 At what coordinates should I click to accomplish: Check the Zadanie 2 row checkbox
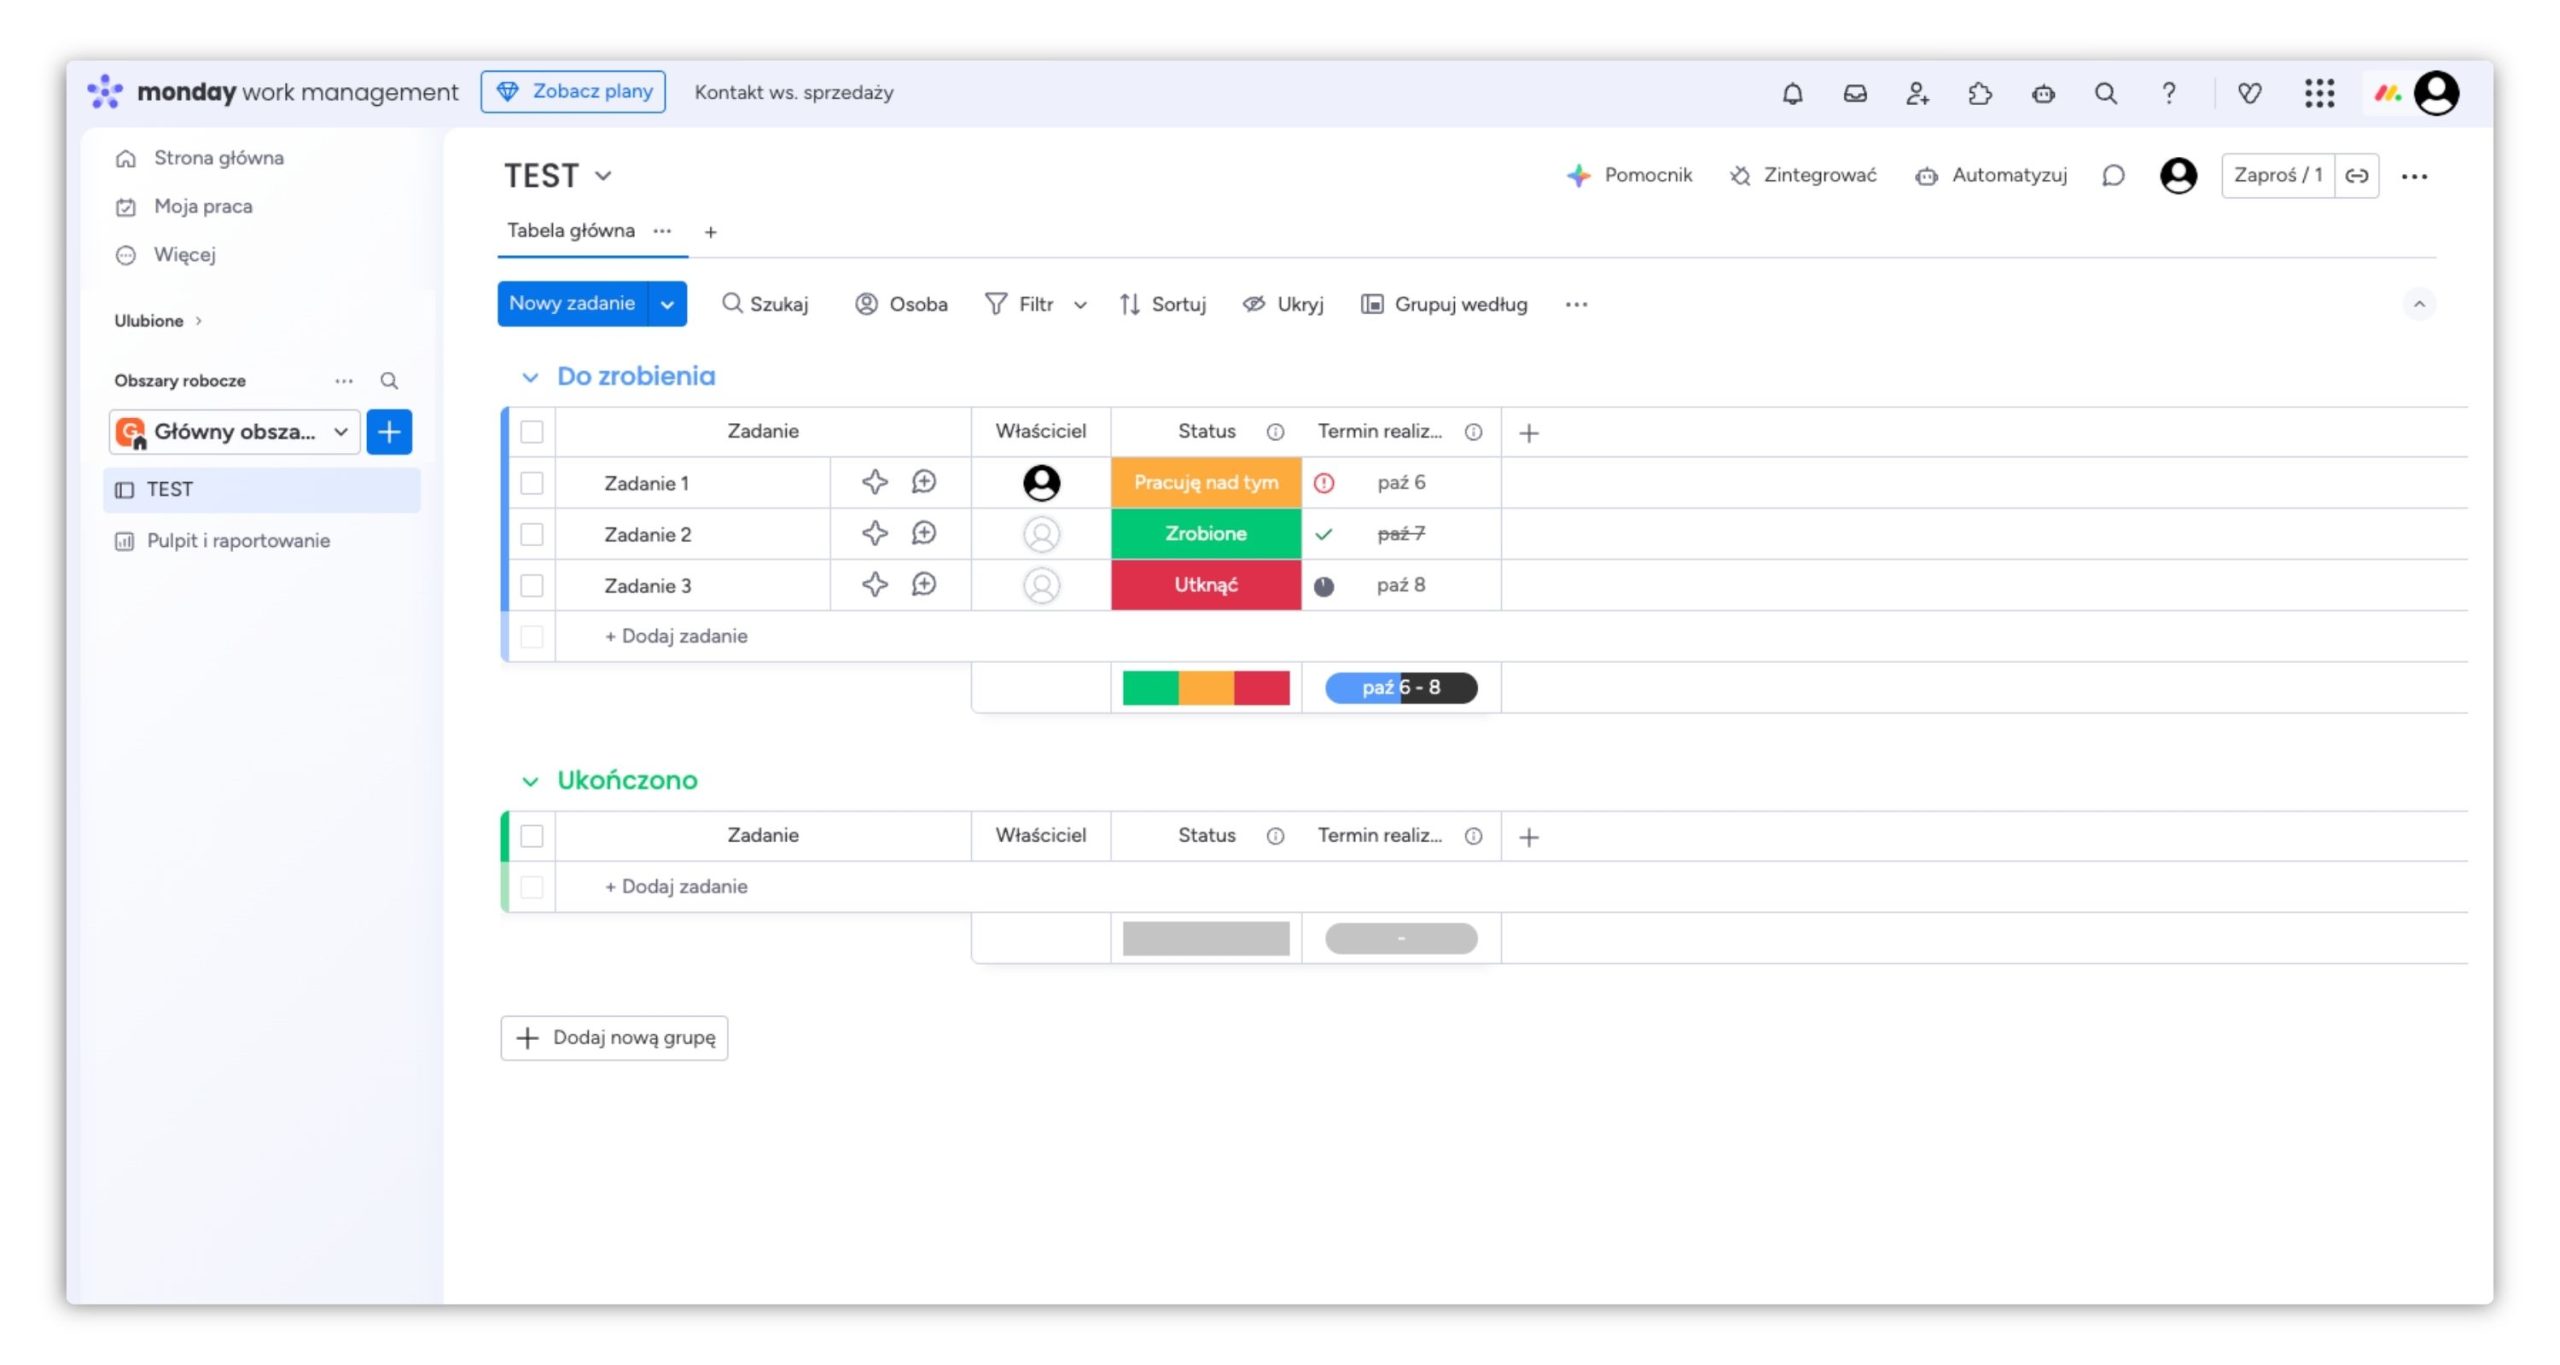(532, 534)
